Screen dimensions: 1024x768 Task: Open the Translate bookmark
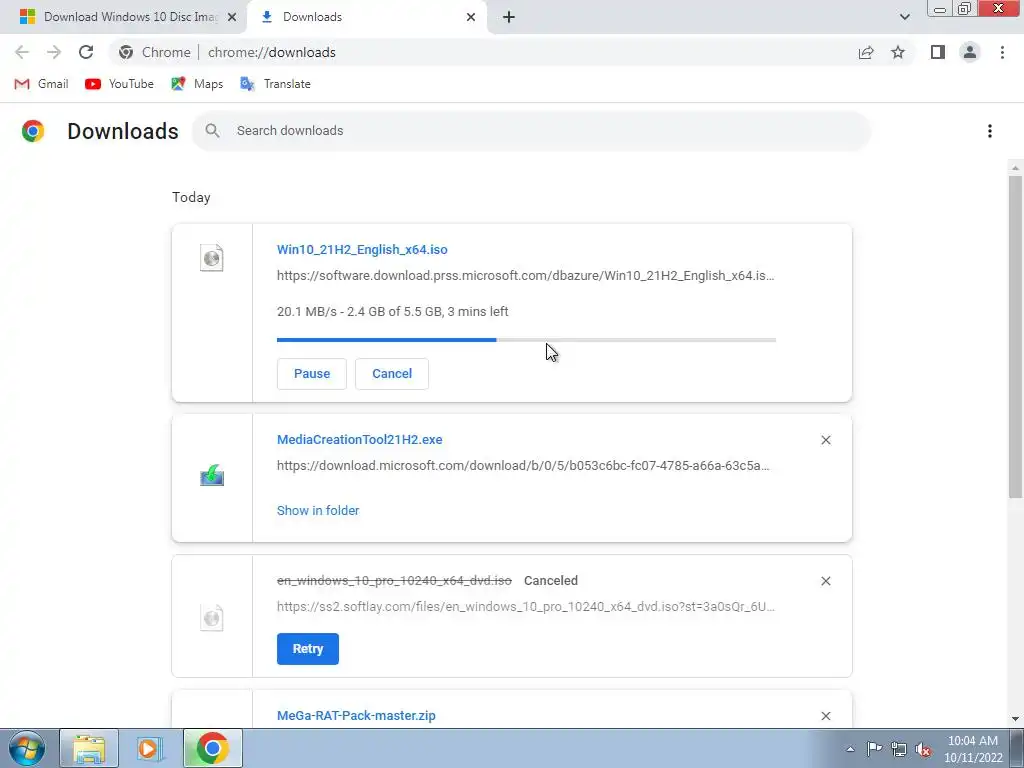pyautogui.click(x=276, y=84)
